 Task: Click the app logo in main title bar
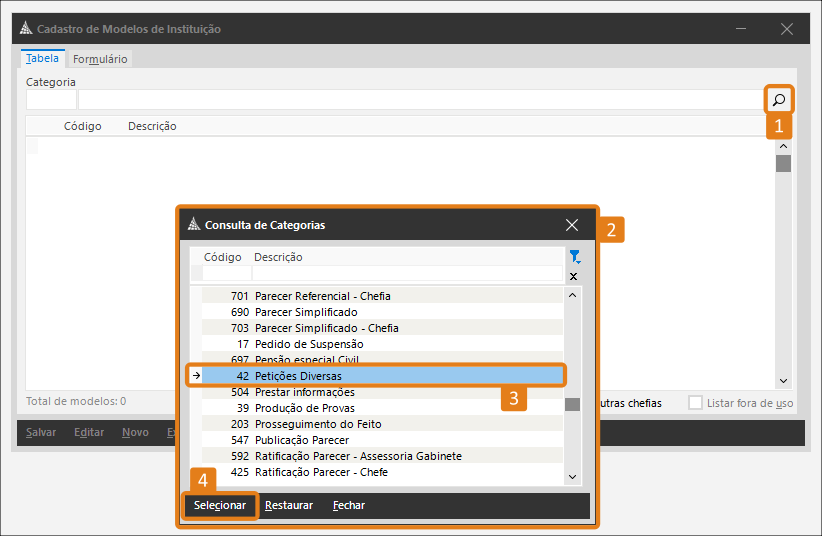[25, 29]
